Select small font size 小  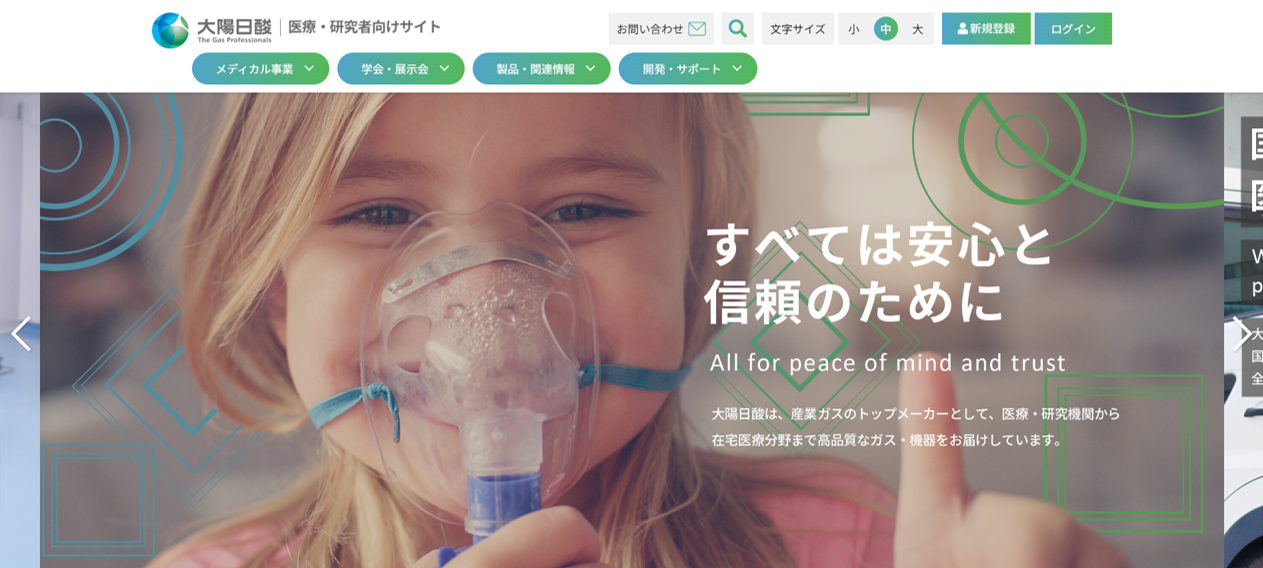[854, 29]
